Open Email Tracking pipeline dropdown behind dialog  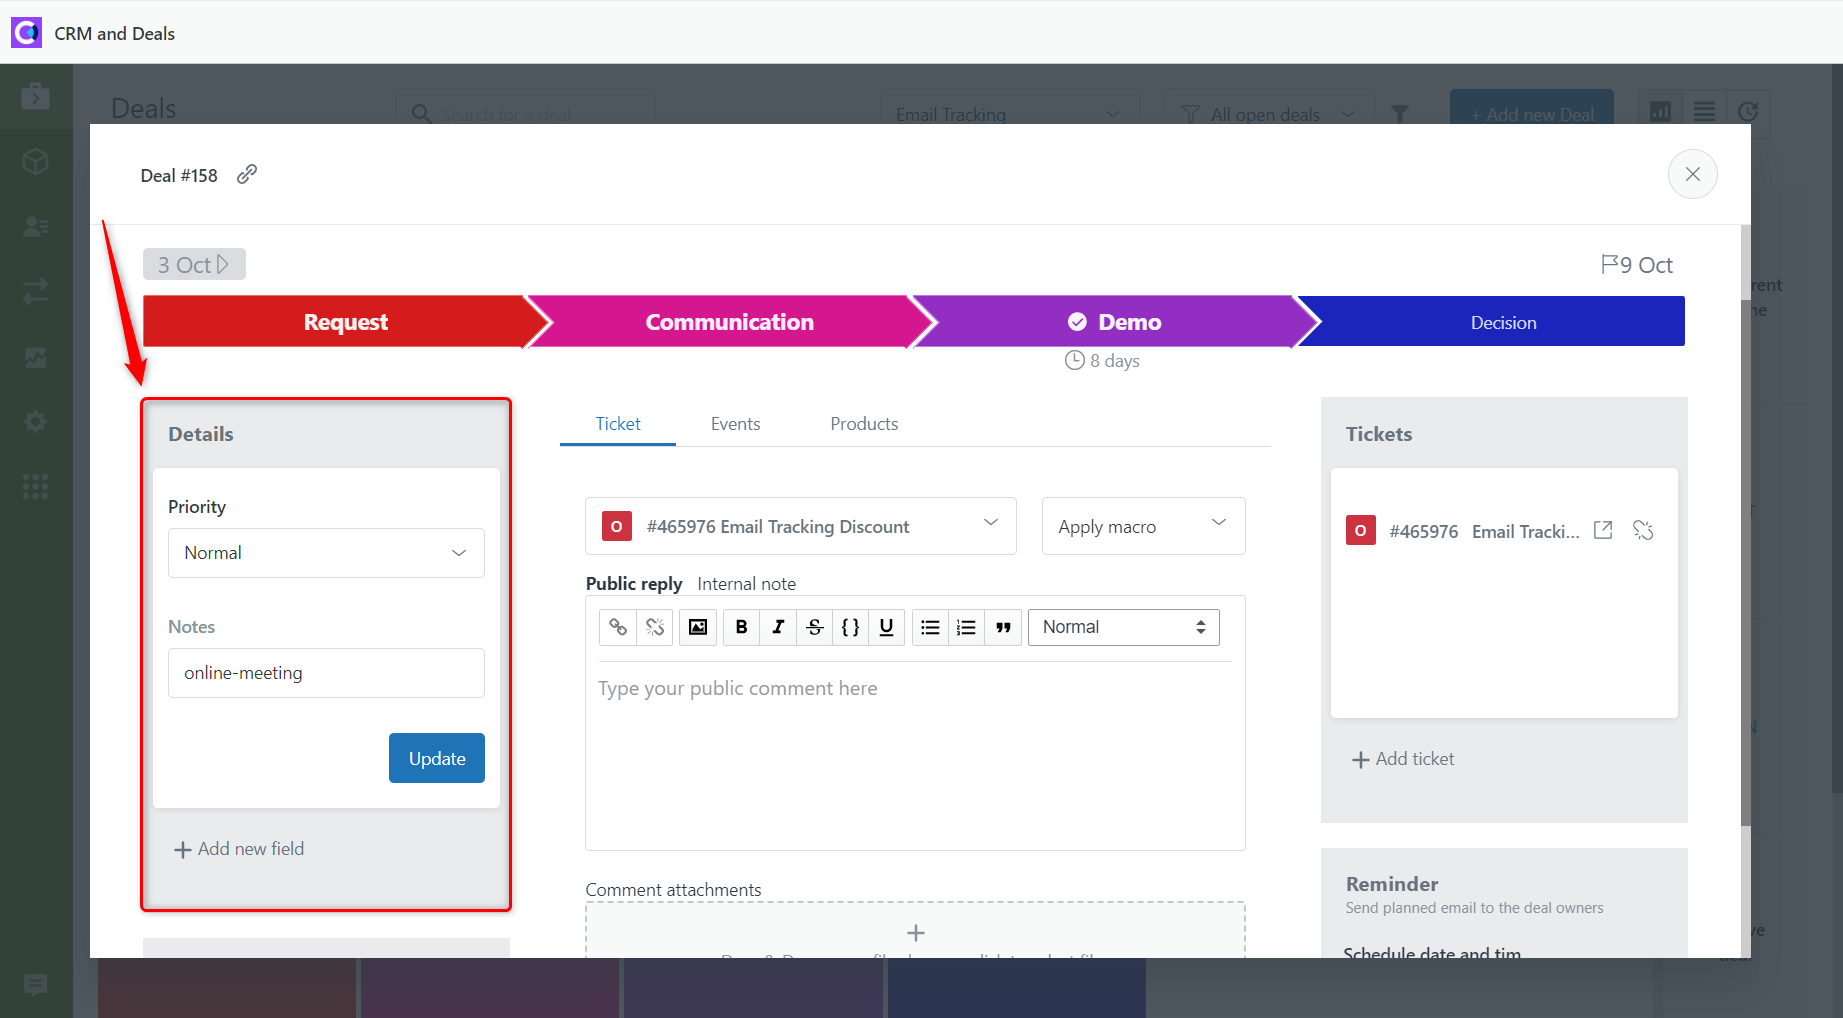[1009, 108]
